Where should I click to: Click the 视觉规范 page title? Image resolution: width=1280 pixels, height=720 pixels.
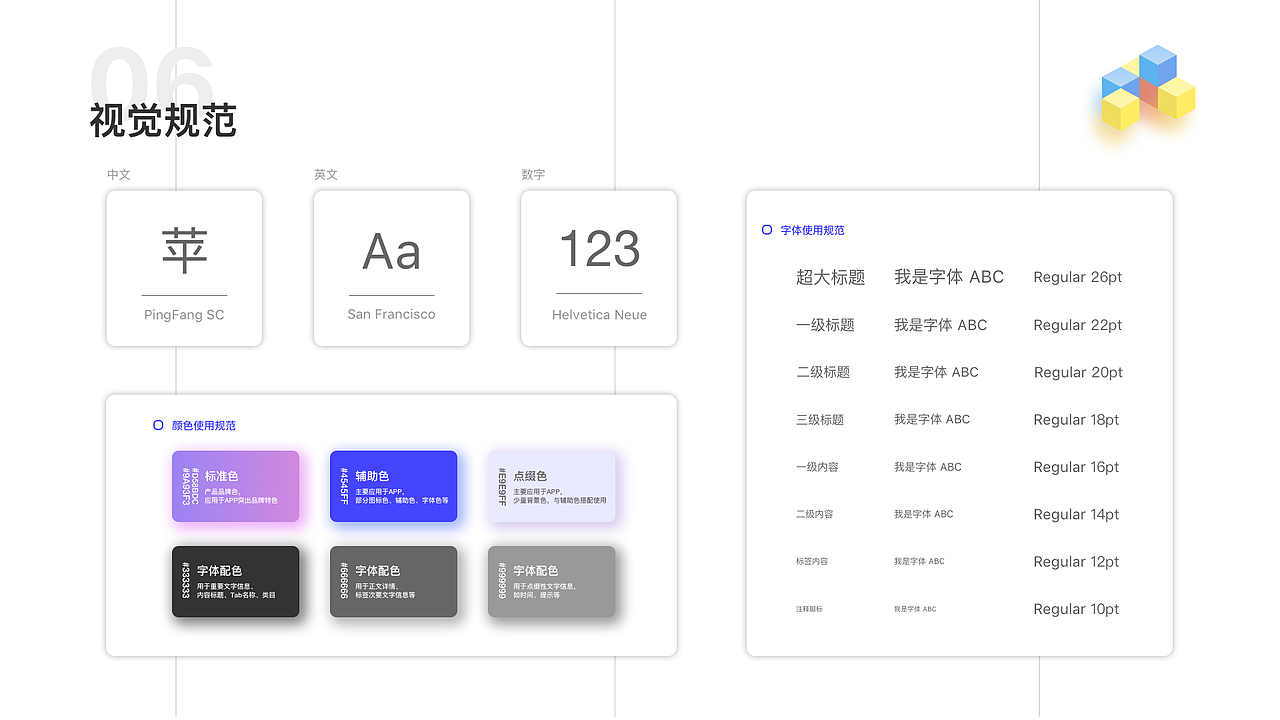click(163, 120)
